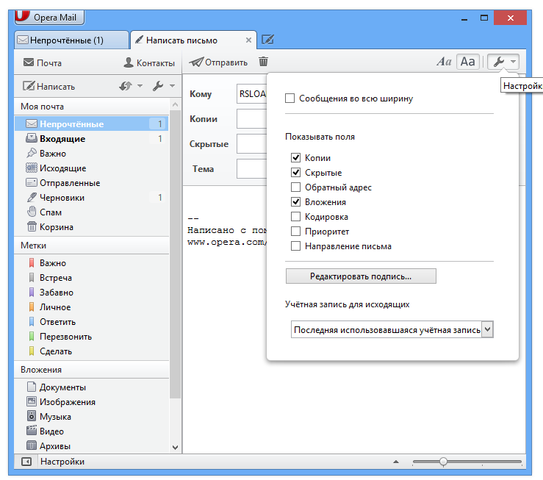Open new compose tab icon beside the tabs

(268, 39)
